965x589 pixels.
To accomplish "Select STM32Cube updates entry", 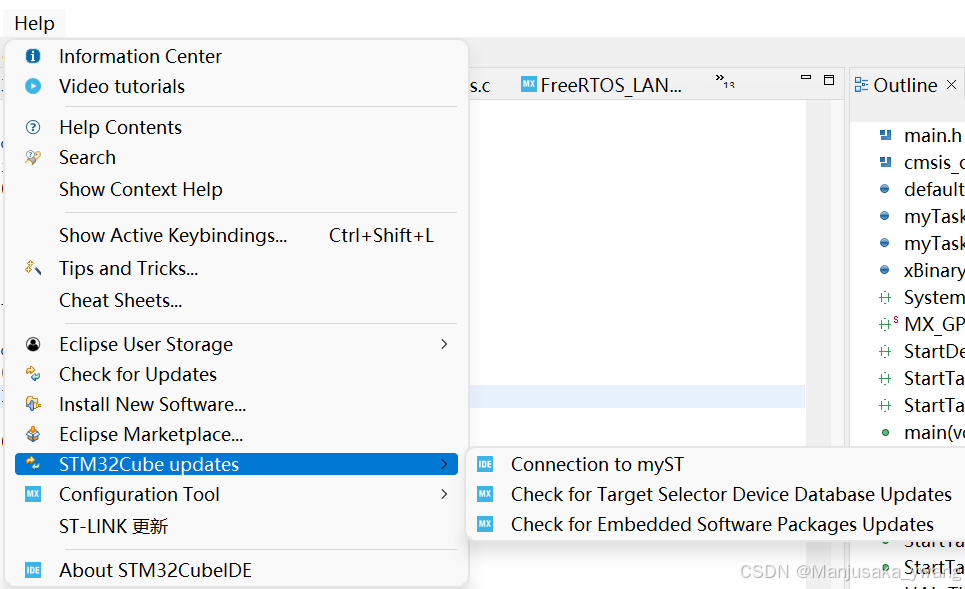I will click(x=236, y=464).
